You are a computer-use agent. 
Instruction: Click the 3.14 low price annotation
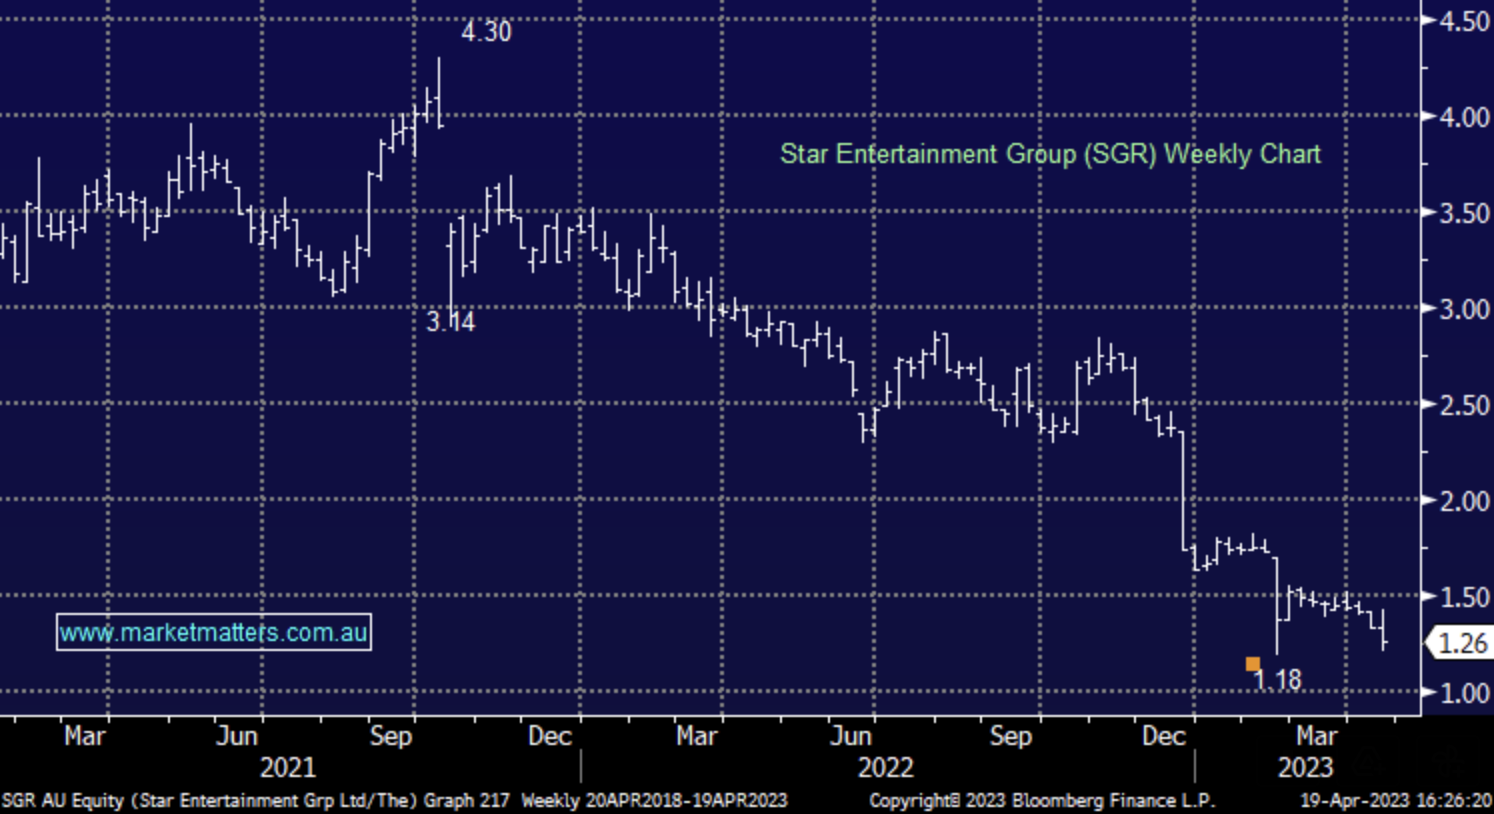click(450, 322)
